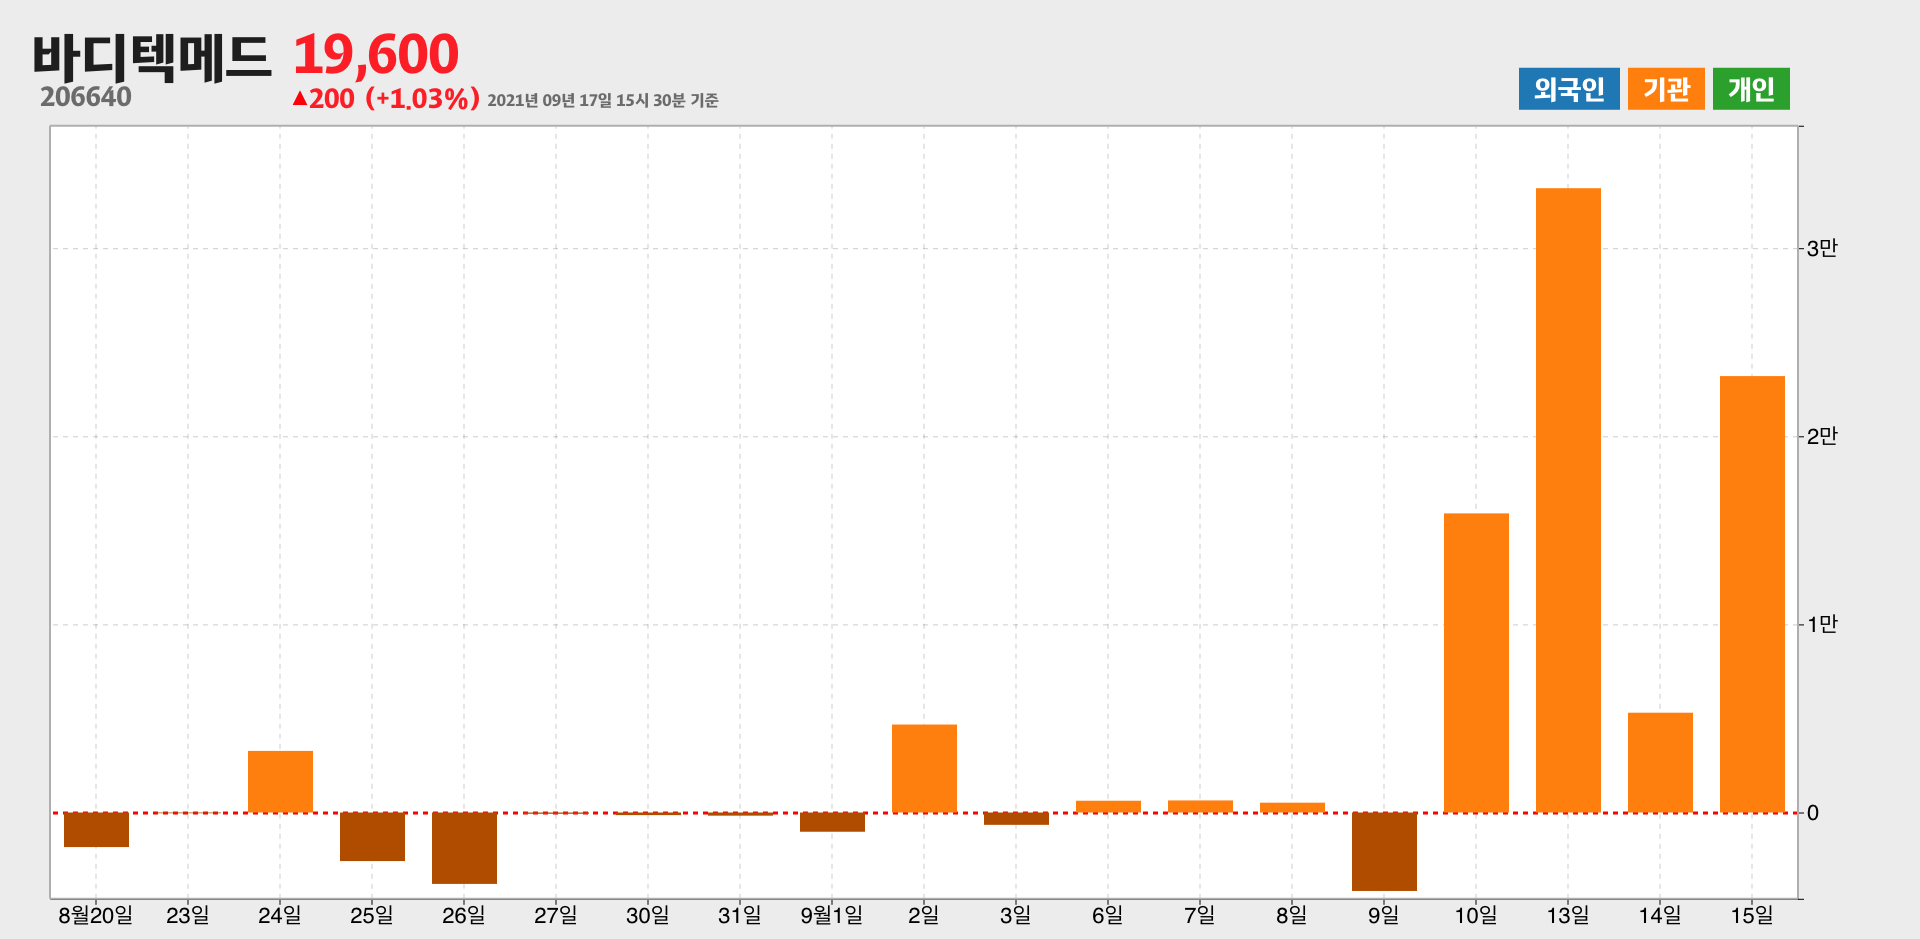Viewport: 1920px width, 939px height.
Task: Click the 7일 small orange bar
Action: click(x=1200, y=807)
